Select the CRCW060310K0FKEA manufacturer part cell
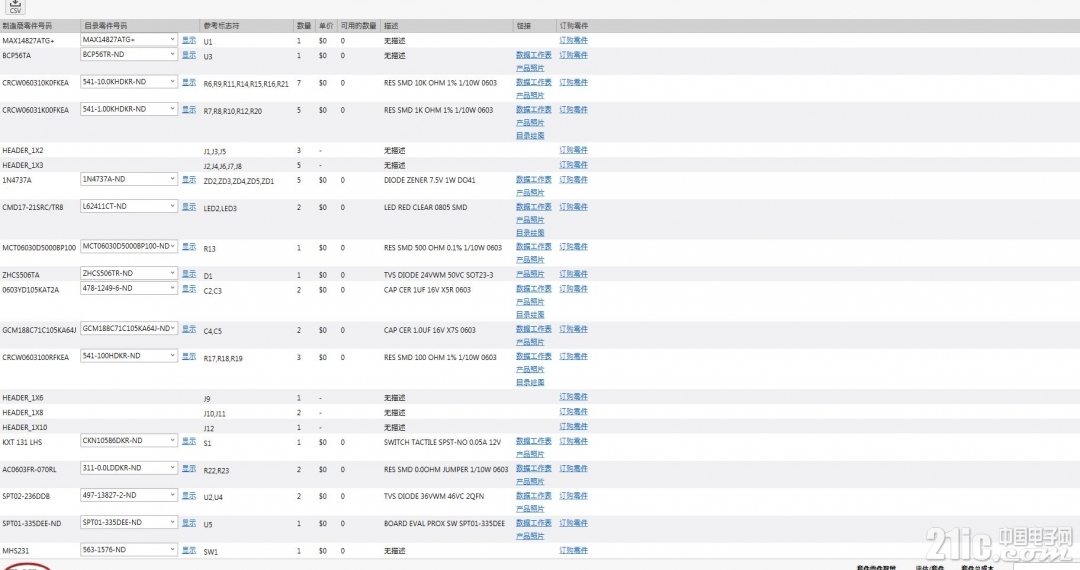Screen dimensions: 1080x570 pos(36,83)
